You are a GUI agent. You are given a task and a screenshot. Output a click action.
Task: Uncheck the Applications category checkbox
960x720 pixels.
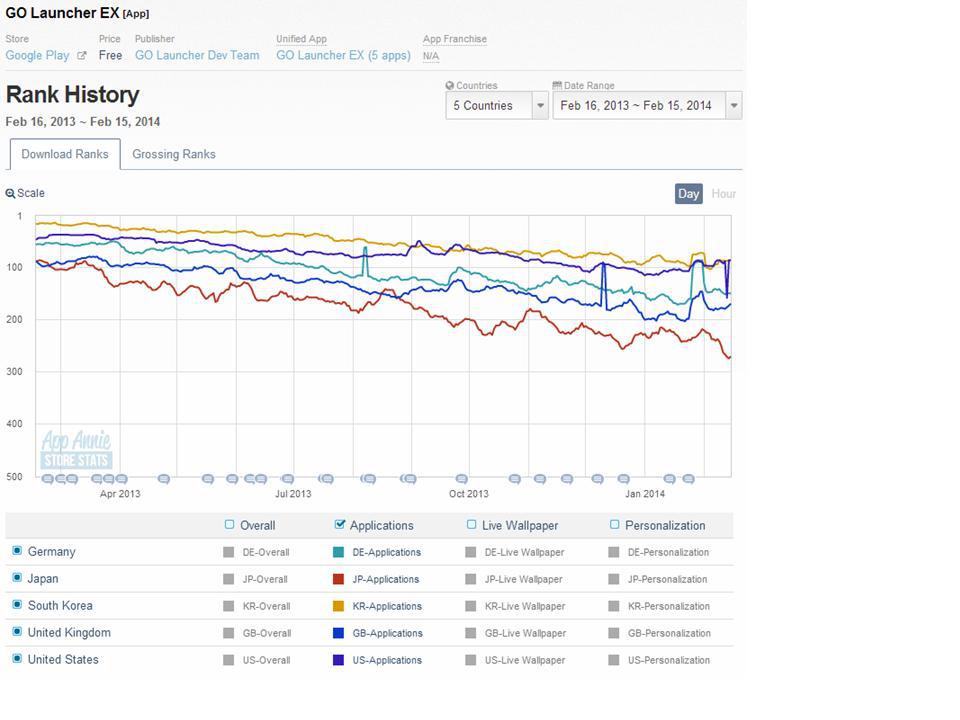point(340,525)
